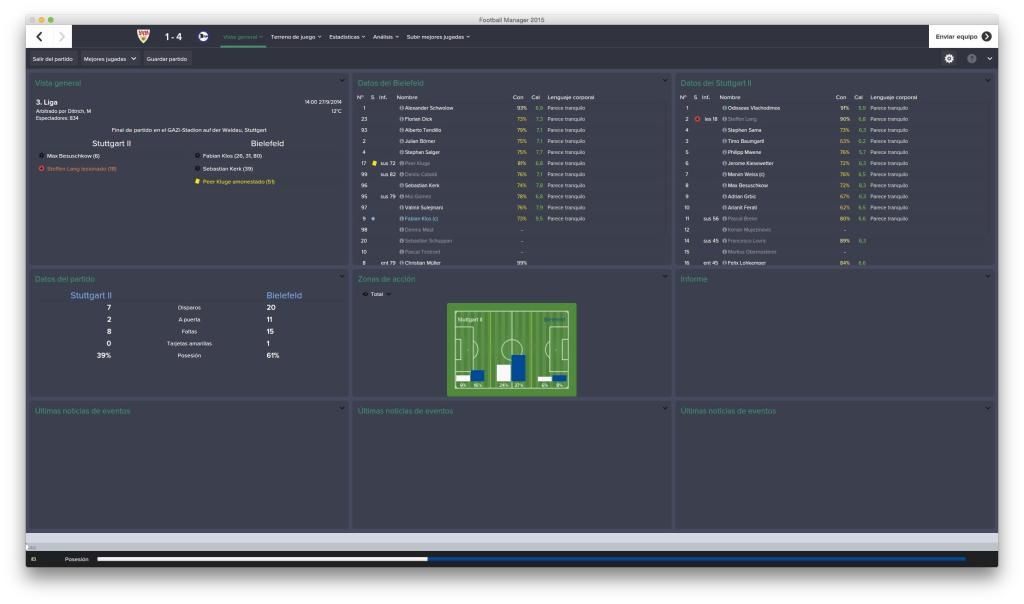Click the Enviar equipo button
Viewport: 1024px width, 604px height.
coord(963,37)
